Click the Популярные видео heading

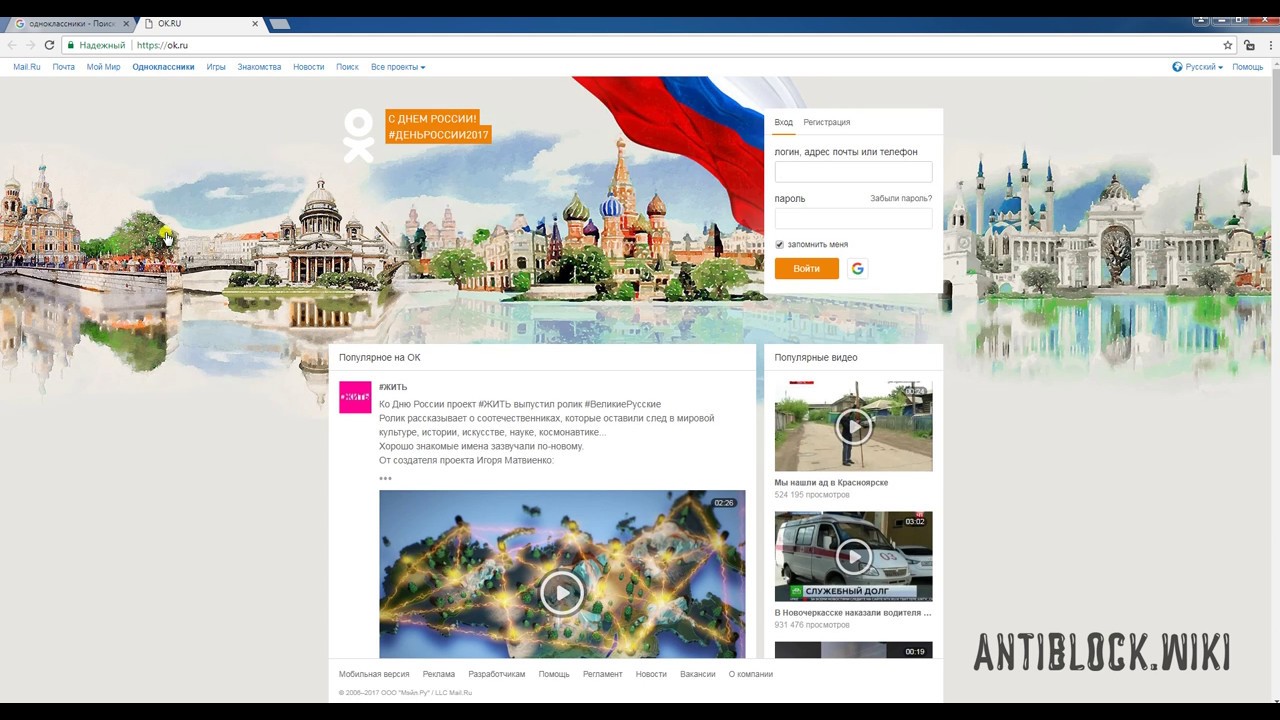pyautogui.click(x=816, y=357)
